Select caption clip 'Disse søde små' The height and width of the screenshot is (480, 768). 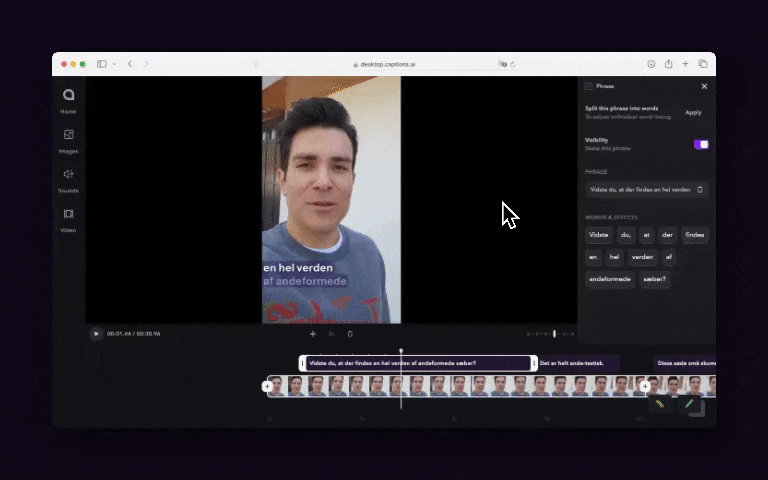click(685, 363)
